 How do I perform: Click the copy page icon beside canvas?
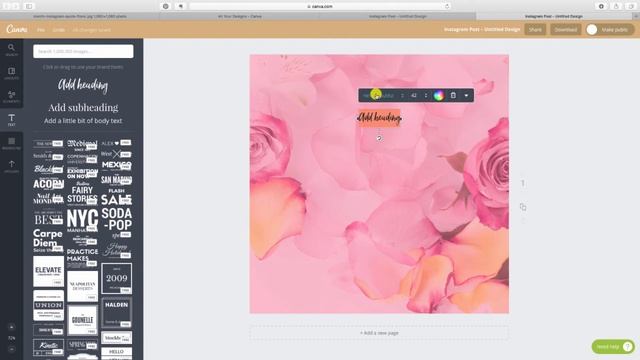click(523, 207)
